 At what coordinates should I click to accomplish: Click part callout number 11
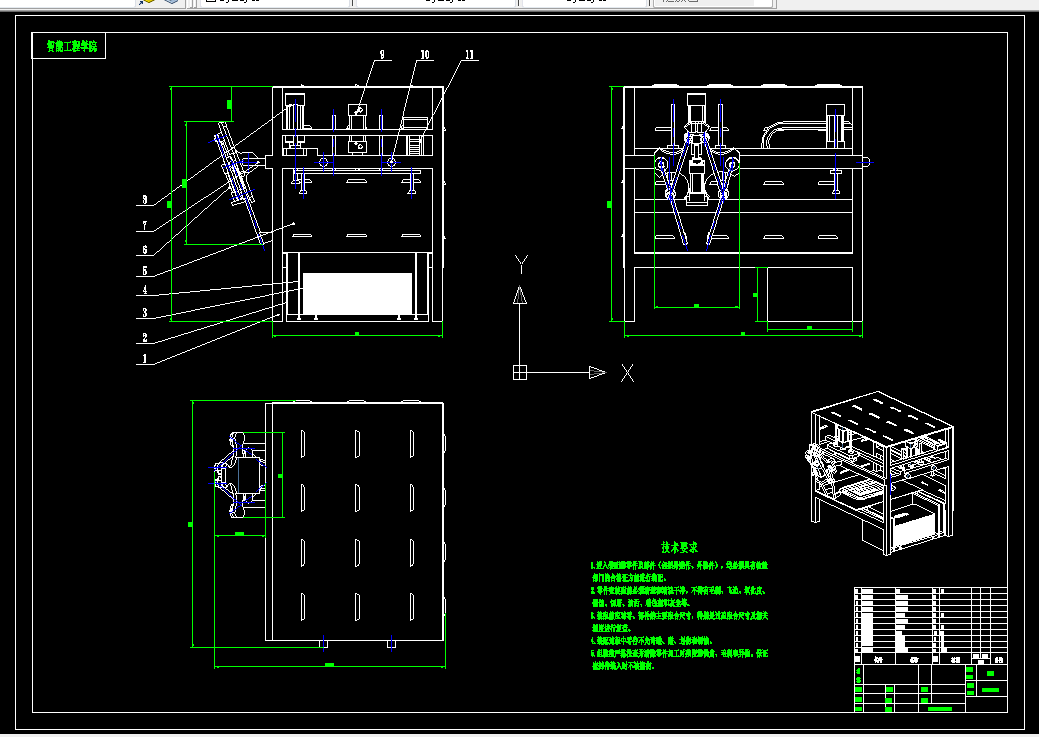(x=470, y=55)
